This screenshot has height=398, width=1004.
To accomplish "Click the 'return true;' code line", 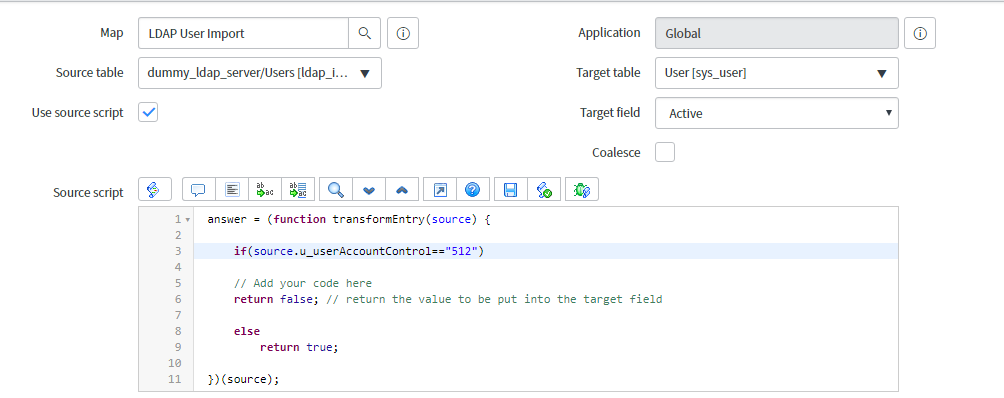I will click(x=298, y=347).
